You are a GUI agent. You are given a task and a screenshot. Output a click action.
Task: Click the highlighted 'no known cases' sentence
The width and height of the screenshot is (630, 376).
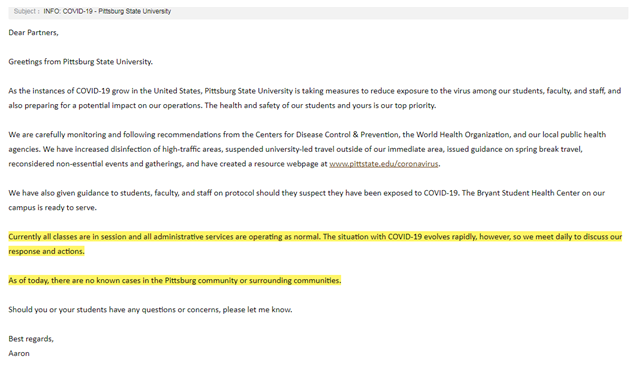pos(174,280)
